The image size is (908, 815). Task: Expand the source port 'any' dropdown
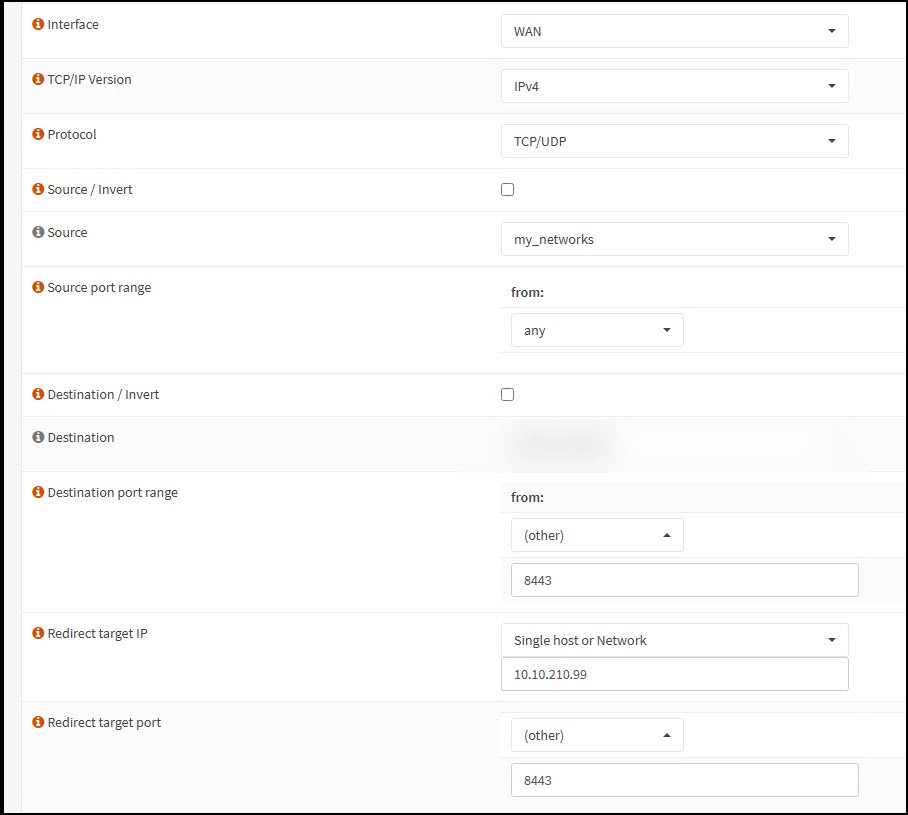click(597, 330)
